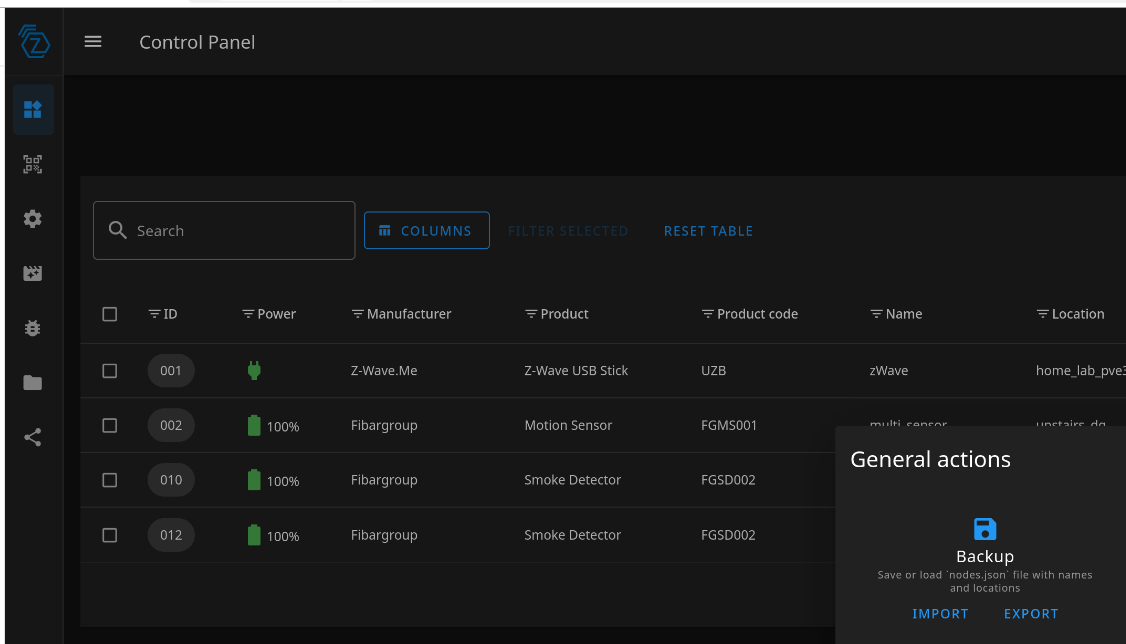Open the Store folder icon page

click(33, 382)
